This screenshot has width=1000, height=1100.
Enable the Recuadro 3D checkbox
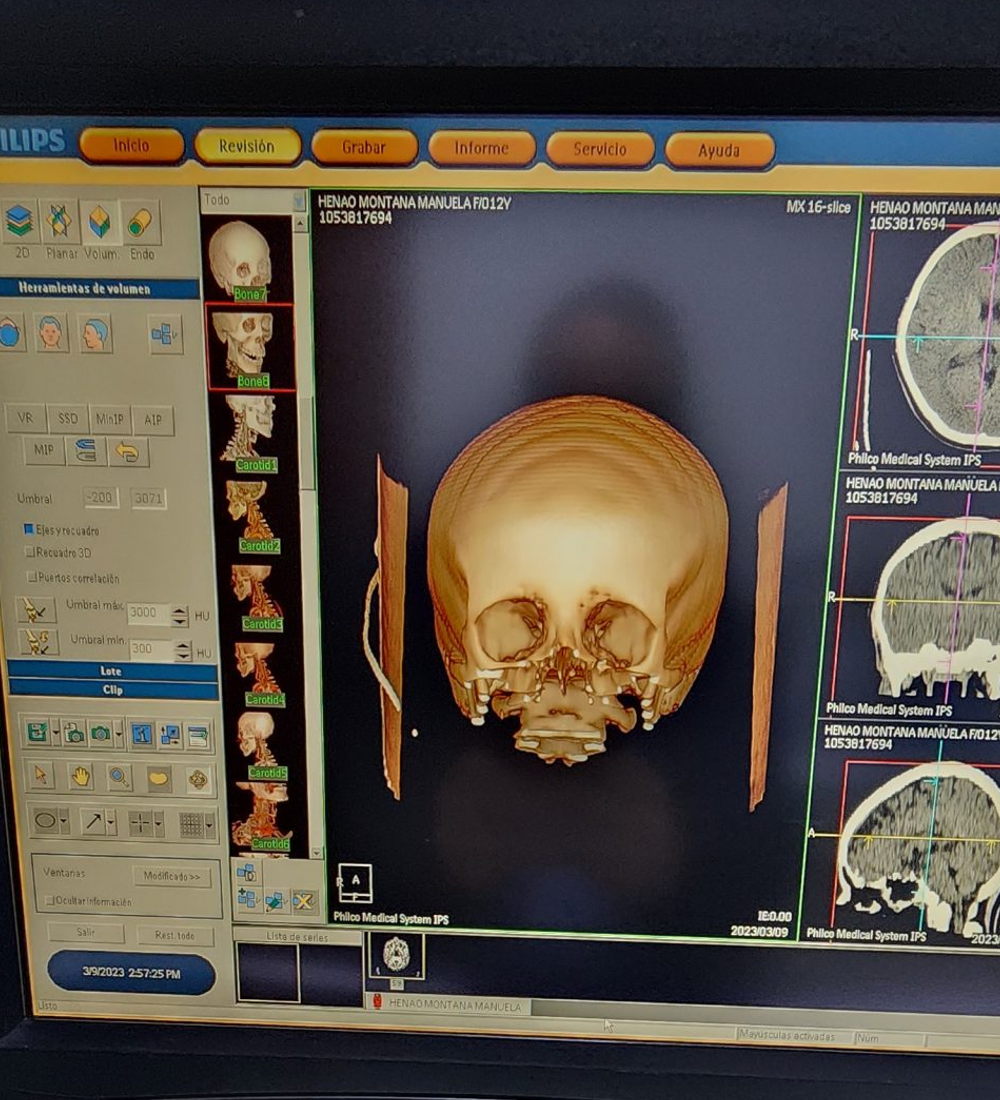[x=29, y=552]
